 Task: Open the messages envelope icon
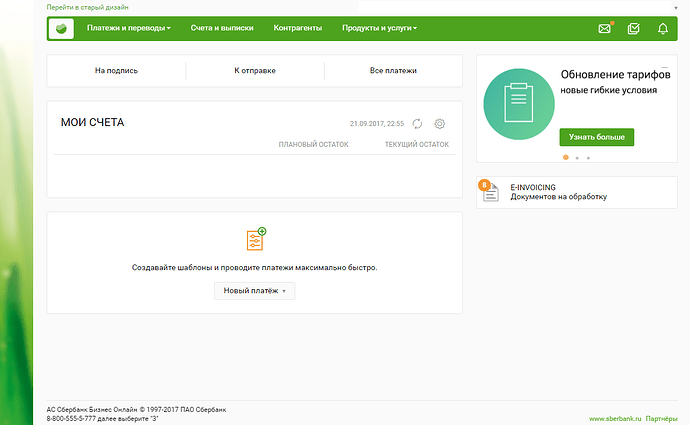tap(605, 29)
